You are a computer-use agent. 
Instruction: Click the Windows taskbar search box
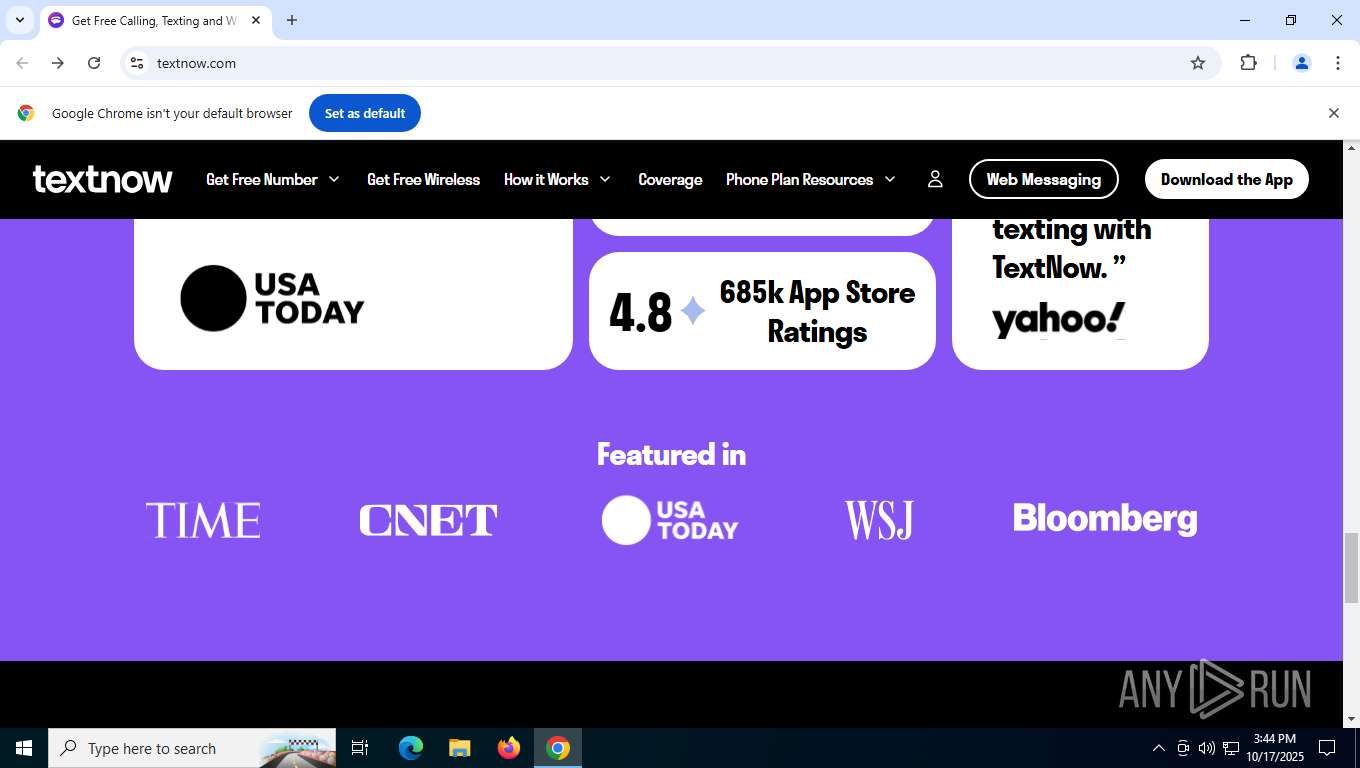coord(192,748)
